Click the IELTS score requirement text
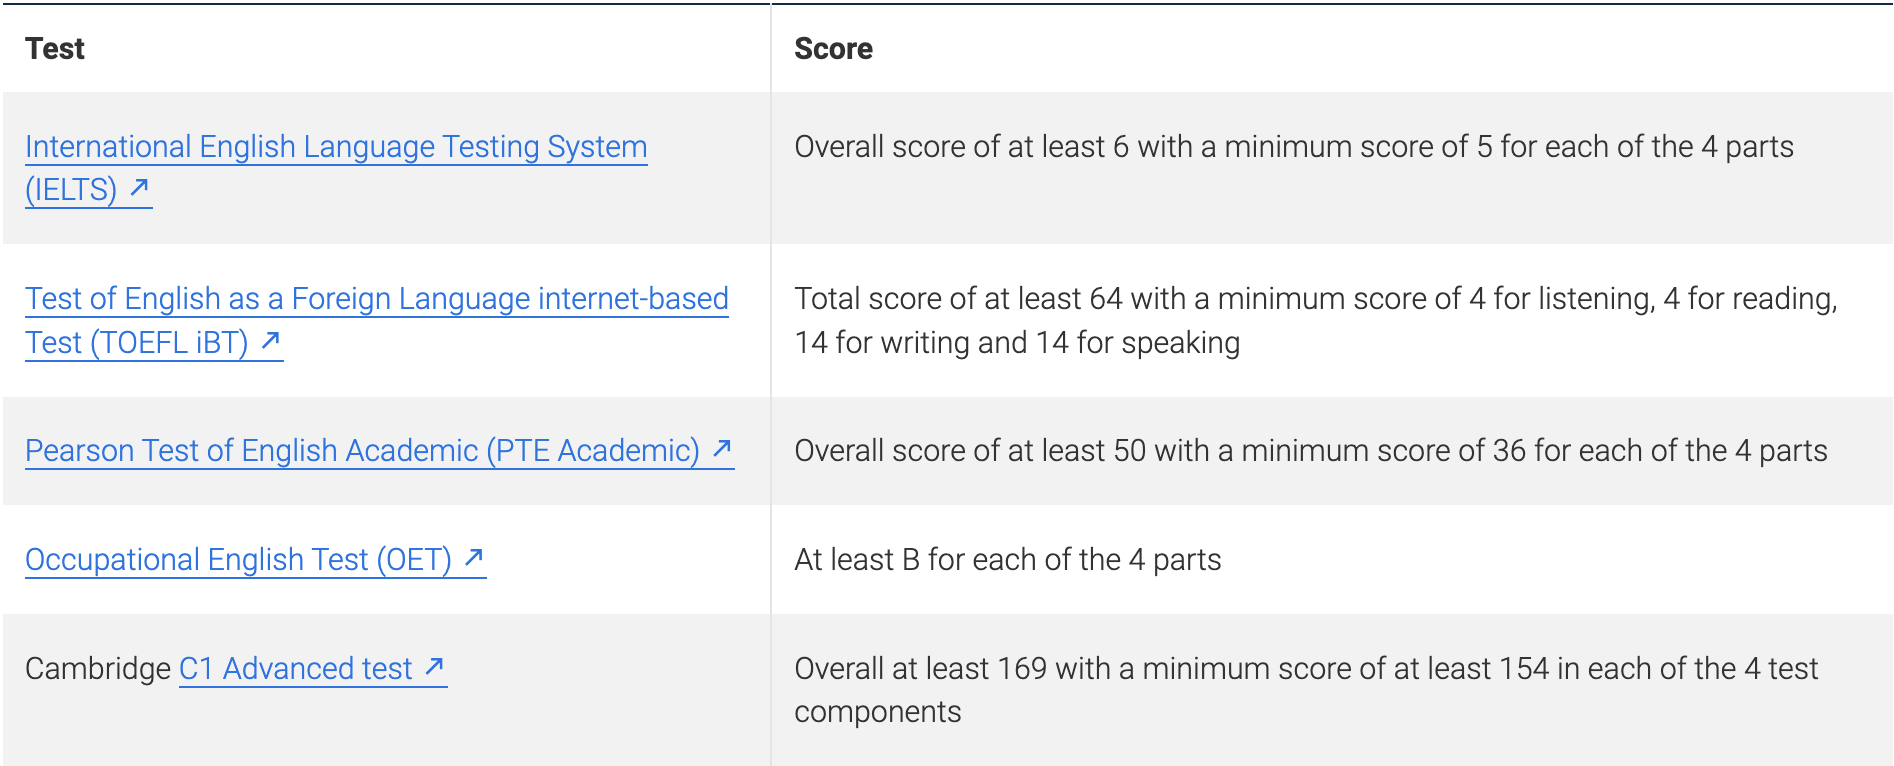 pos(1294,147)
